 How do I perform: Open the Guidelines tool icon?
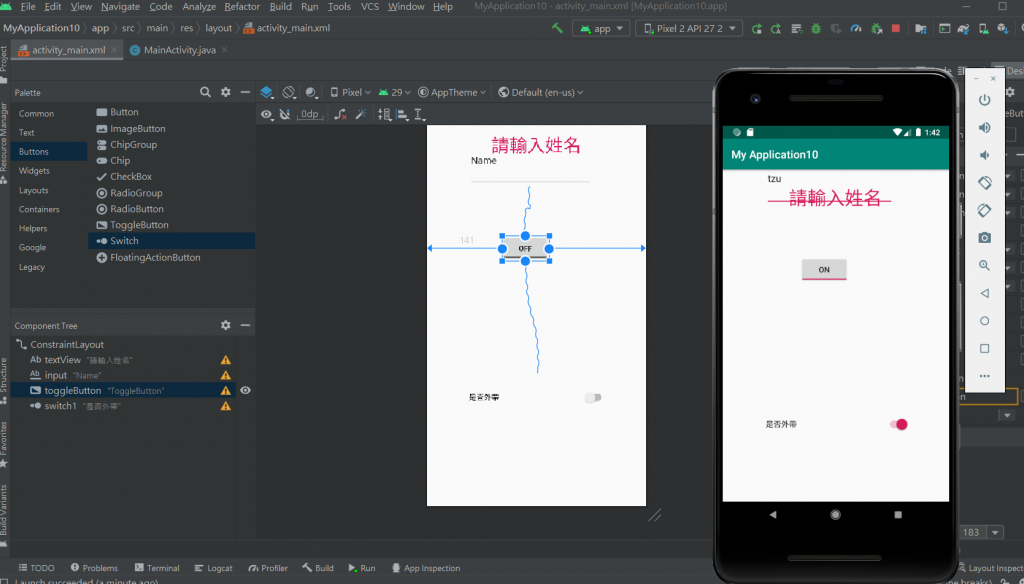(x=419, y=115)
